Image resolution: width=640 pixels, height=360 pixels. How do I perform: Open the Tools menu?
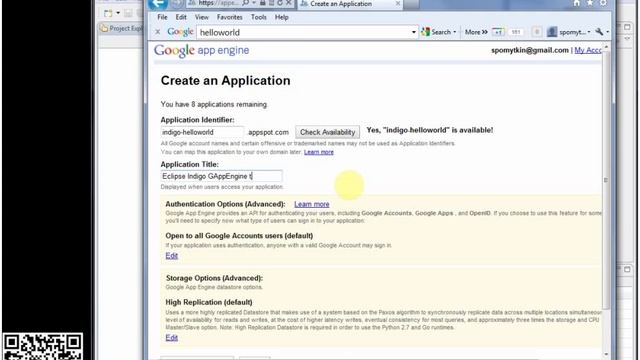click(258, 17)
